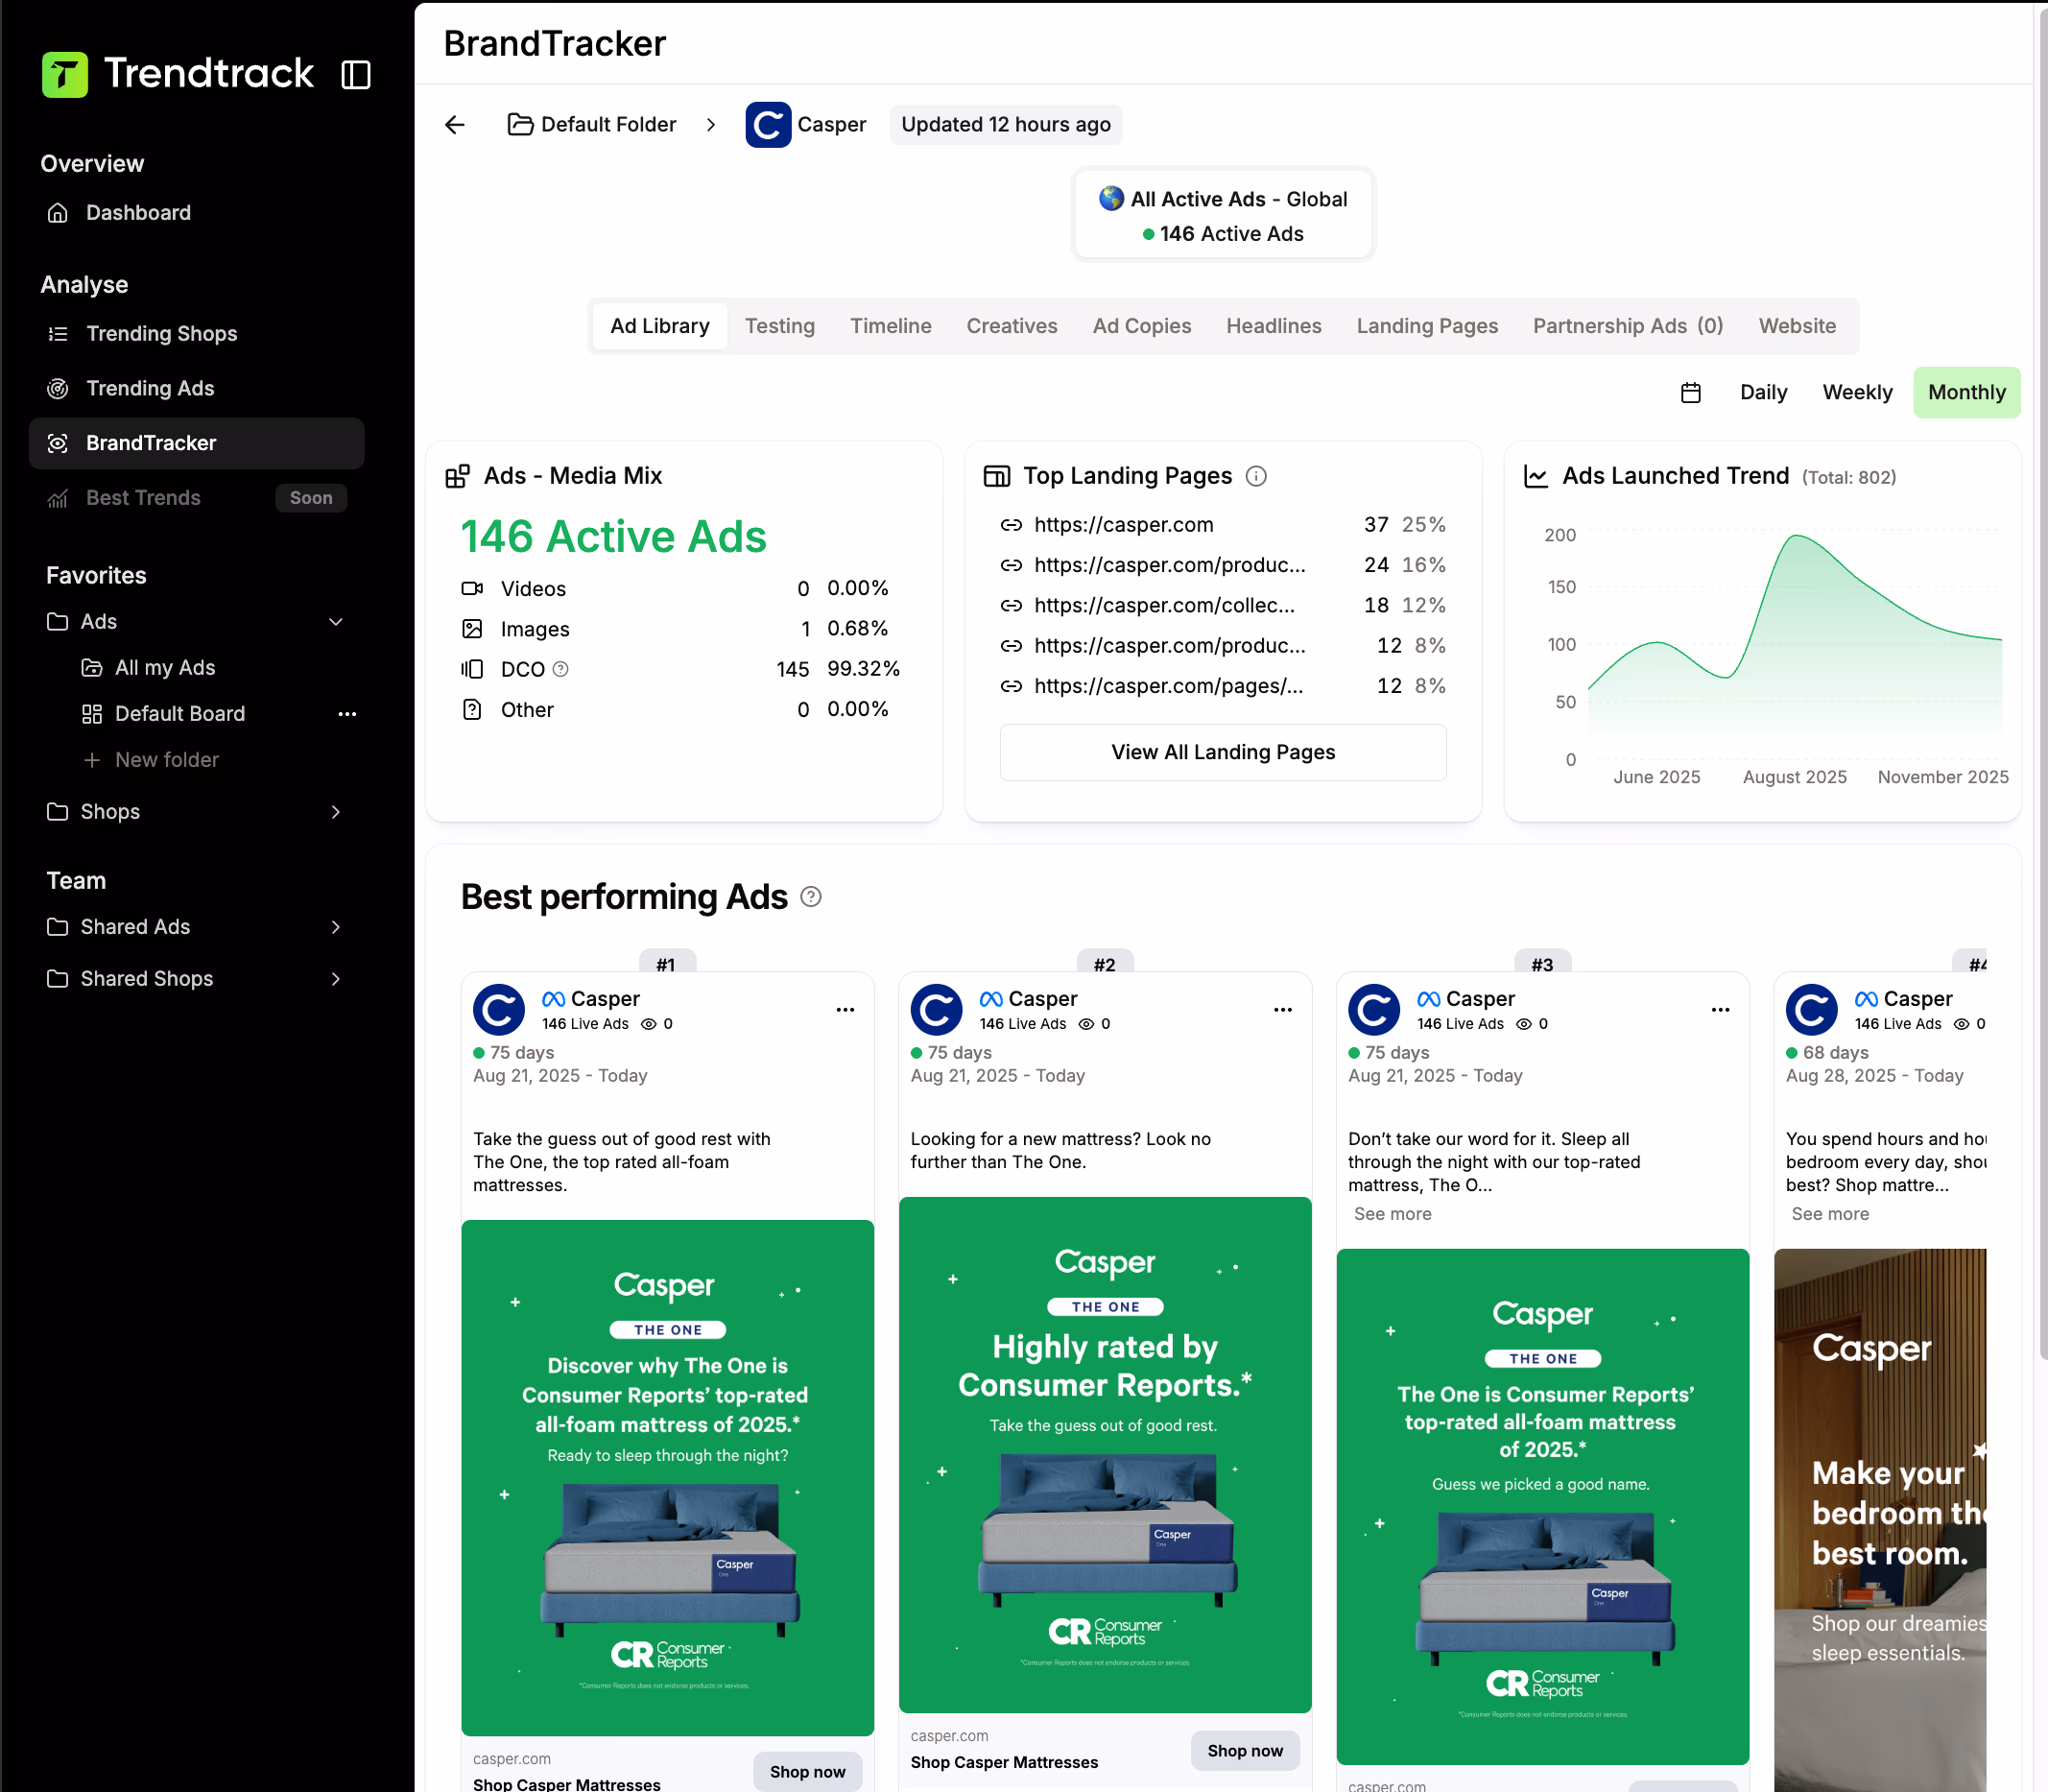
Task: Open the Landing Pages tab
Action: pos(1427,326)
